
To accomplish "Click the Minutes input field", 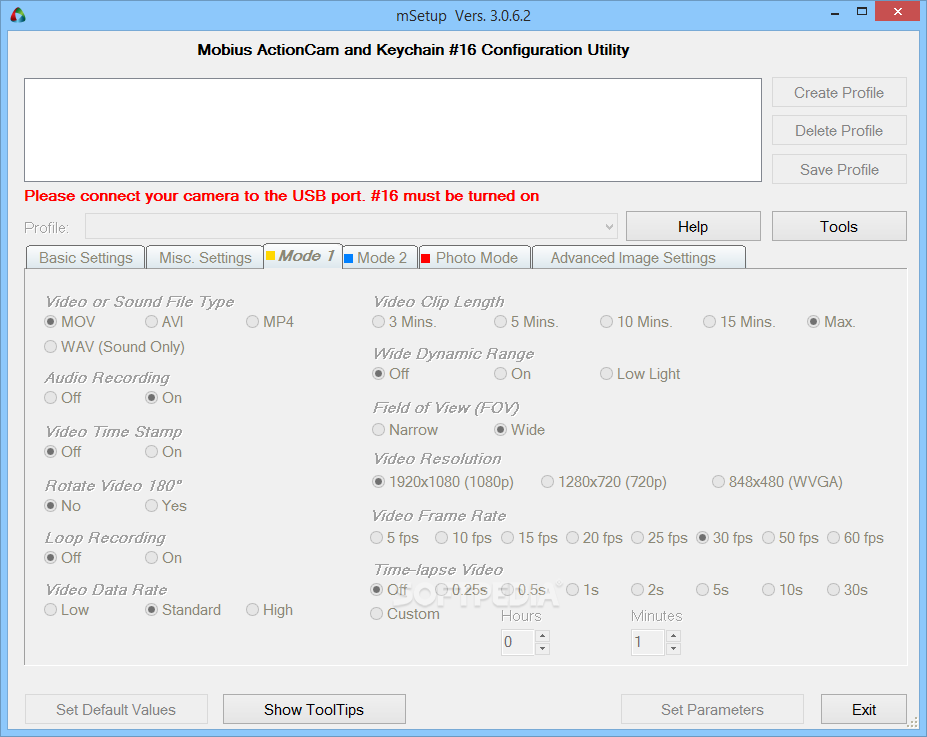I will [649, 642].
